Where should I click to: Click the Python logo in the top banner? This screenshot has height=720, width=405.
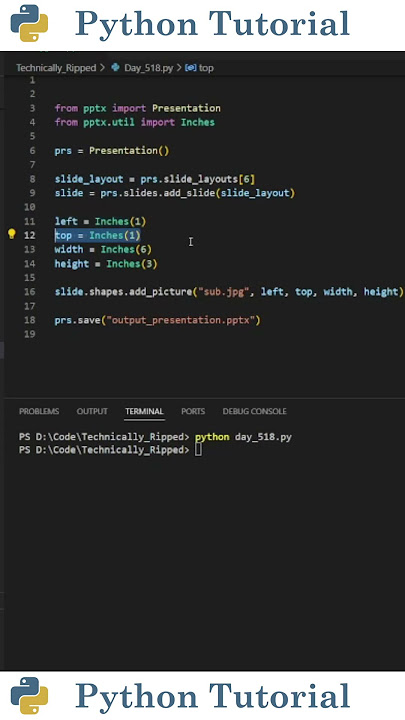coord(29,23)
